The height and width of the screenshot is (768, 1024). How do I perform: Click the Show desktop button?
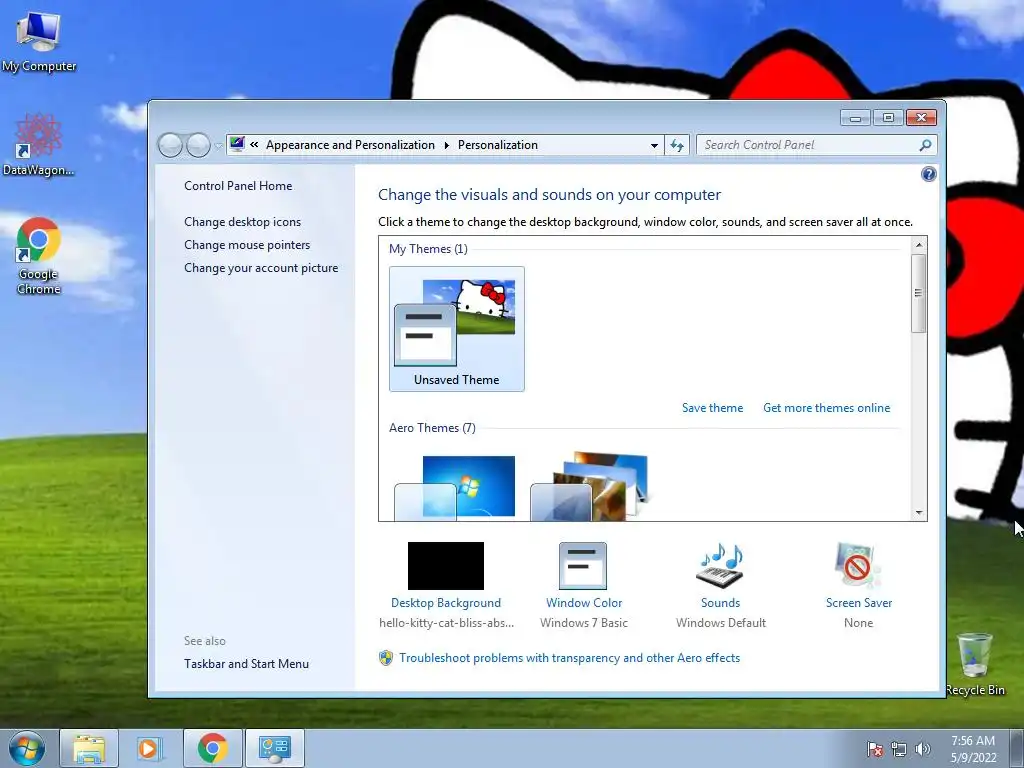pos(1017,748)
